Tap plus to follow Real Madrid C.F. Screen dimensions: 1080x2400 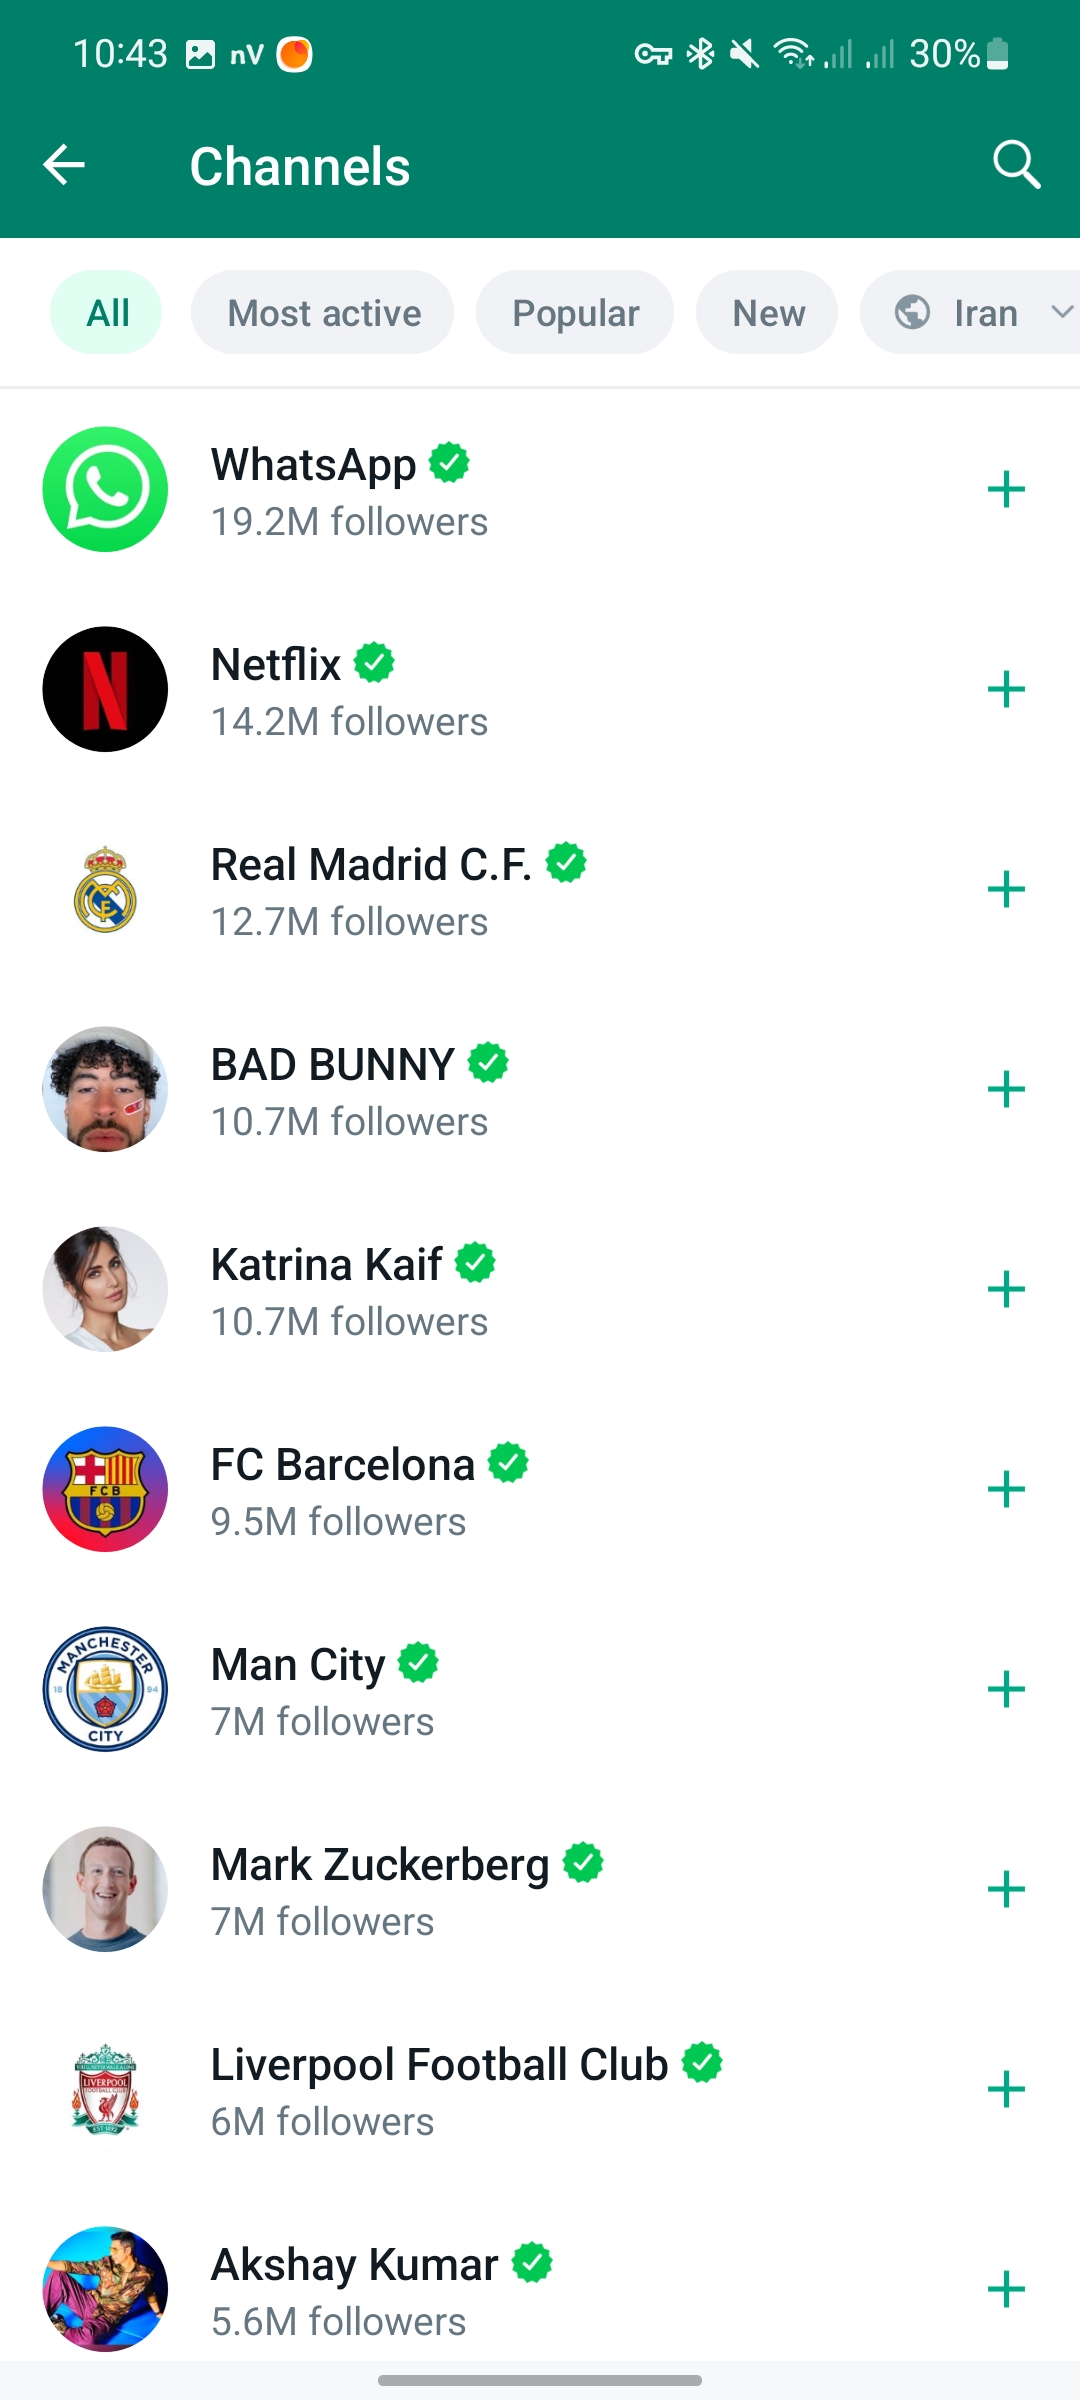(x=1006, y=889)
